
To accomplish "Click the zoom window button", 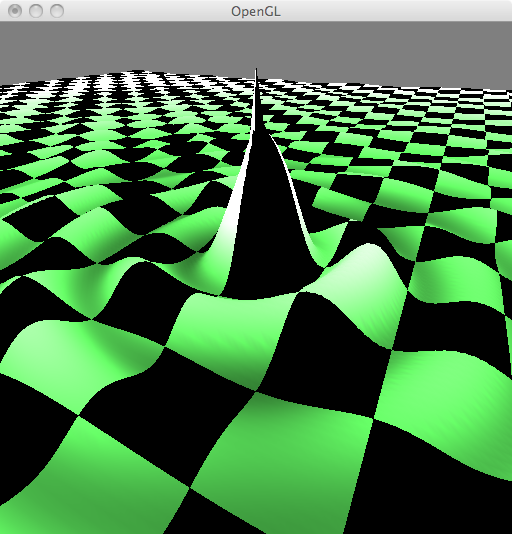I will tap(57, 11).
